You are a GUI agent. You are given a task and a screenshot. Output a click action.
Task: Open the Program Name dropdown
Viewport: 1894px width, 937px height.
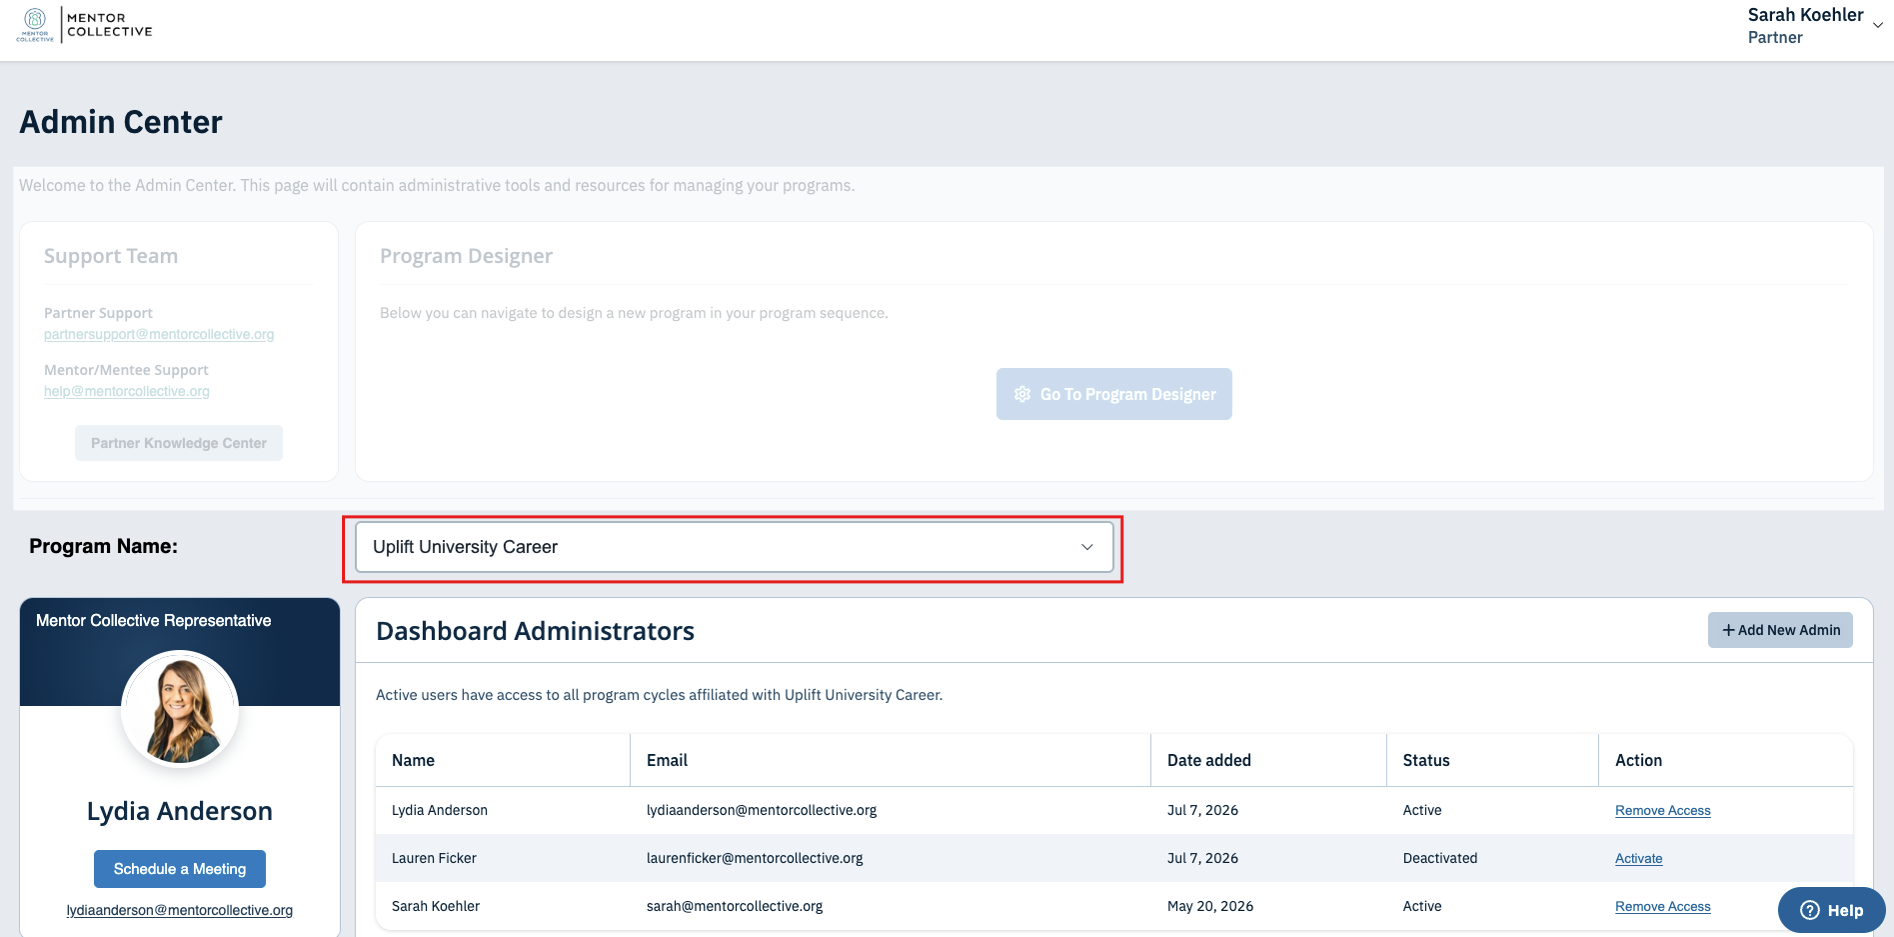(734, 547)
